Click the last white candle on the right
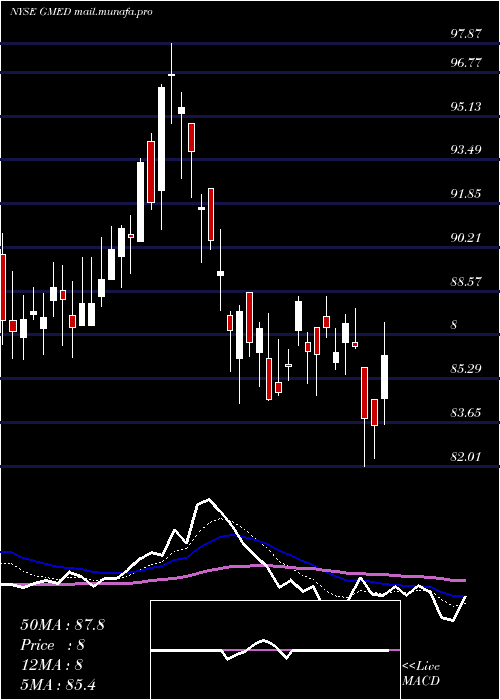The image size is (500, 700). pyautogui.click(x=384, y=377)
